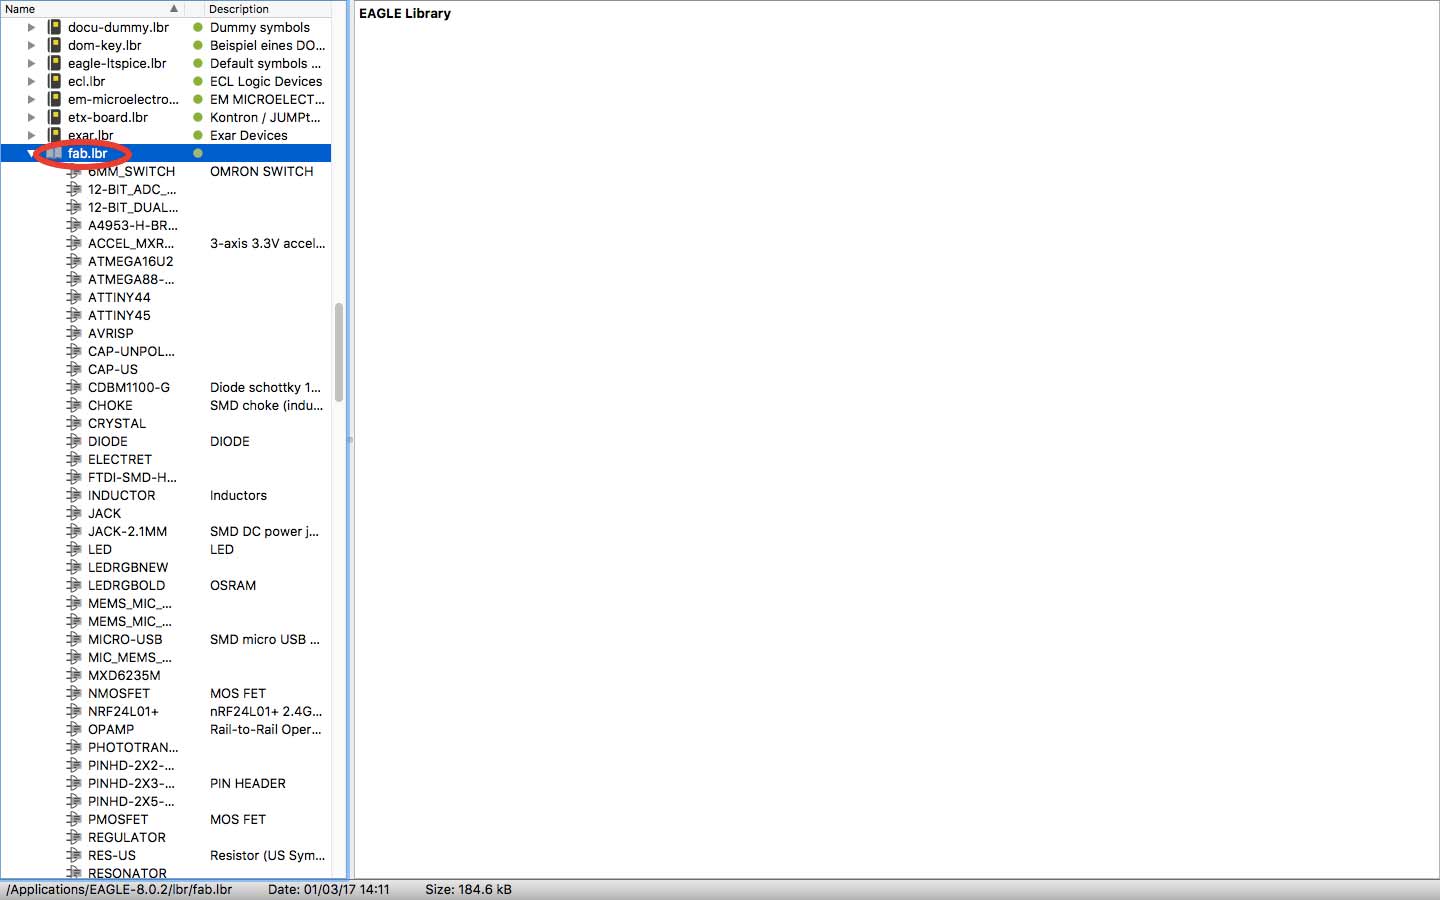1440x900 pixels.
Task: Toggle in-use dot for dom-key.lbr
Action: tap(198, 46)
